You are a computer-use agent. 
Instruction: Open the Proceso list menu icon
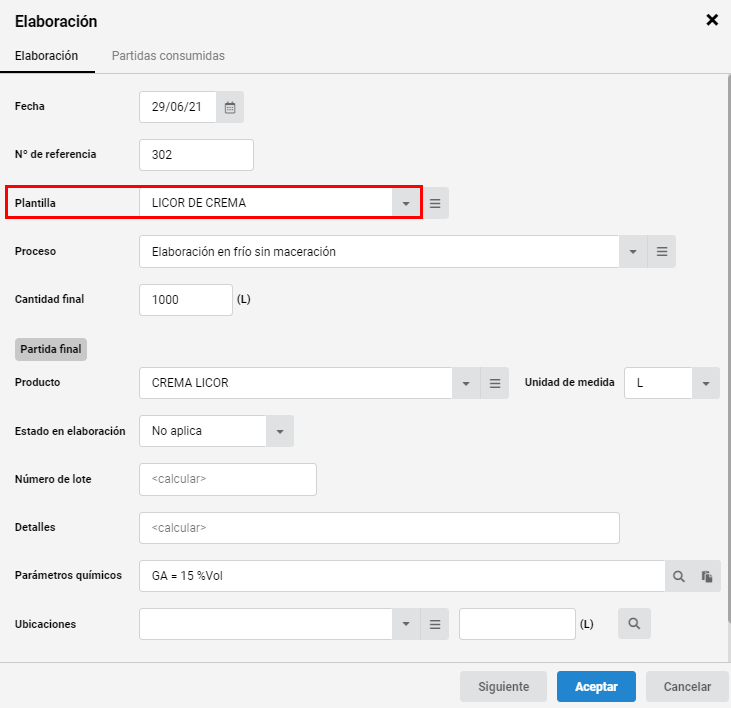pyautogui.click(x=662, y=252)
